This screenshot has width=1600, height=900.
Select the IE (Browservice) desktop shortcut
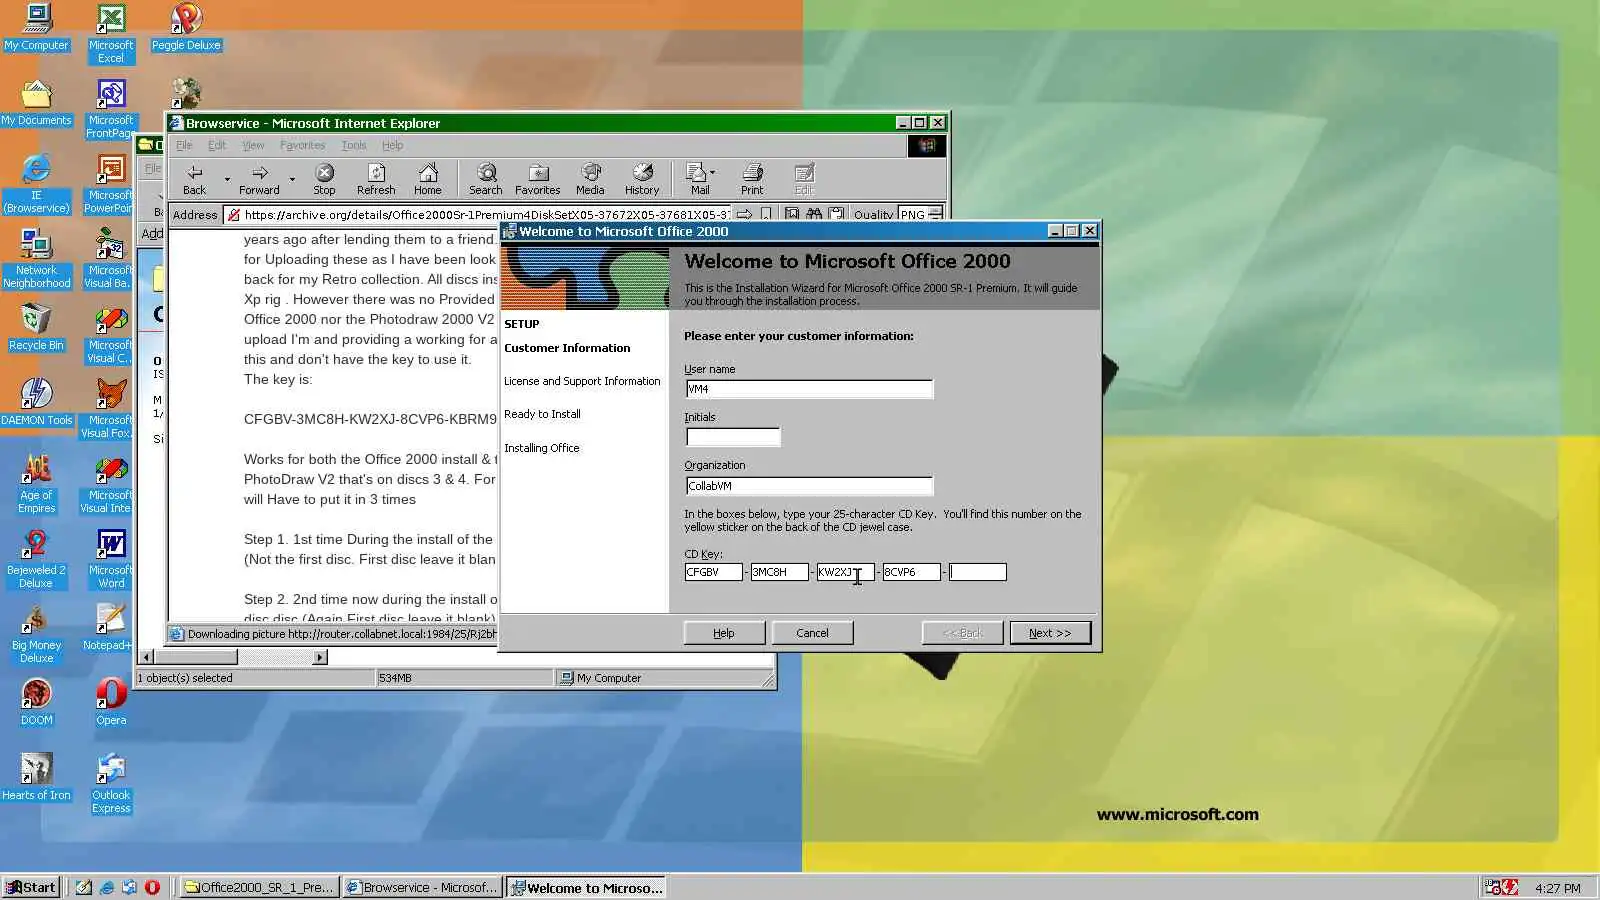click(37, 184)
